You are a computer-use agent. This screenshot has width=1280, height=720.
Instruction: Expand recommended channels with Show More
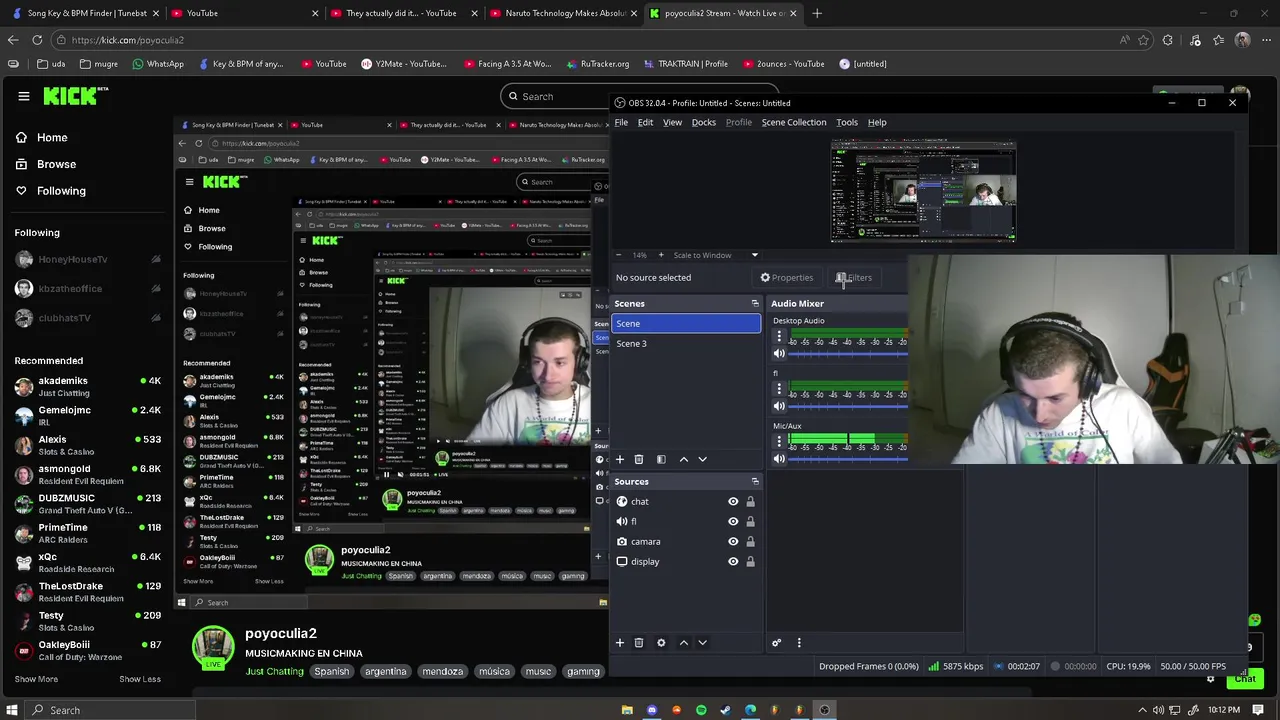coord(36,679)
